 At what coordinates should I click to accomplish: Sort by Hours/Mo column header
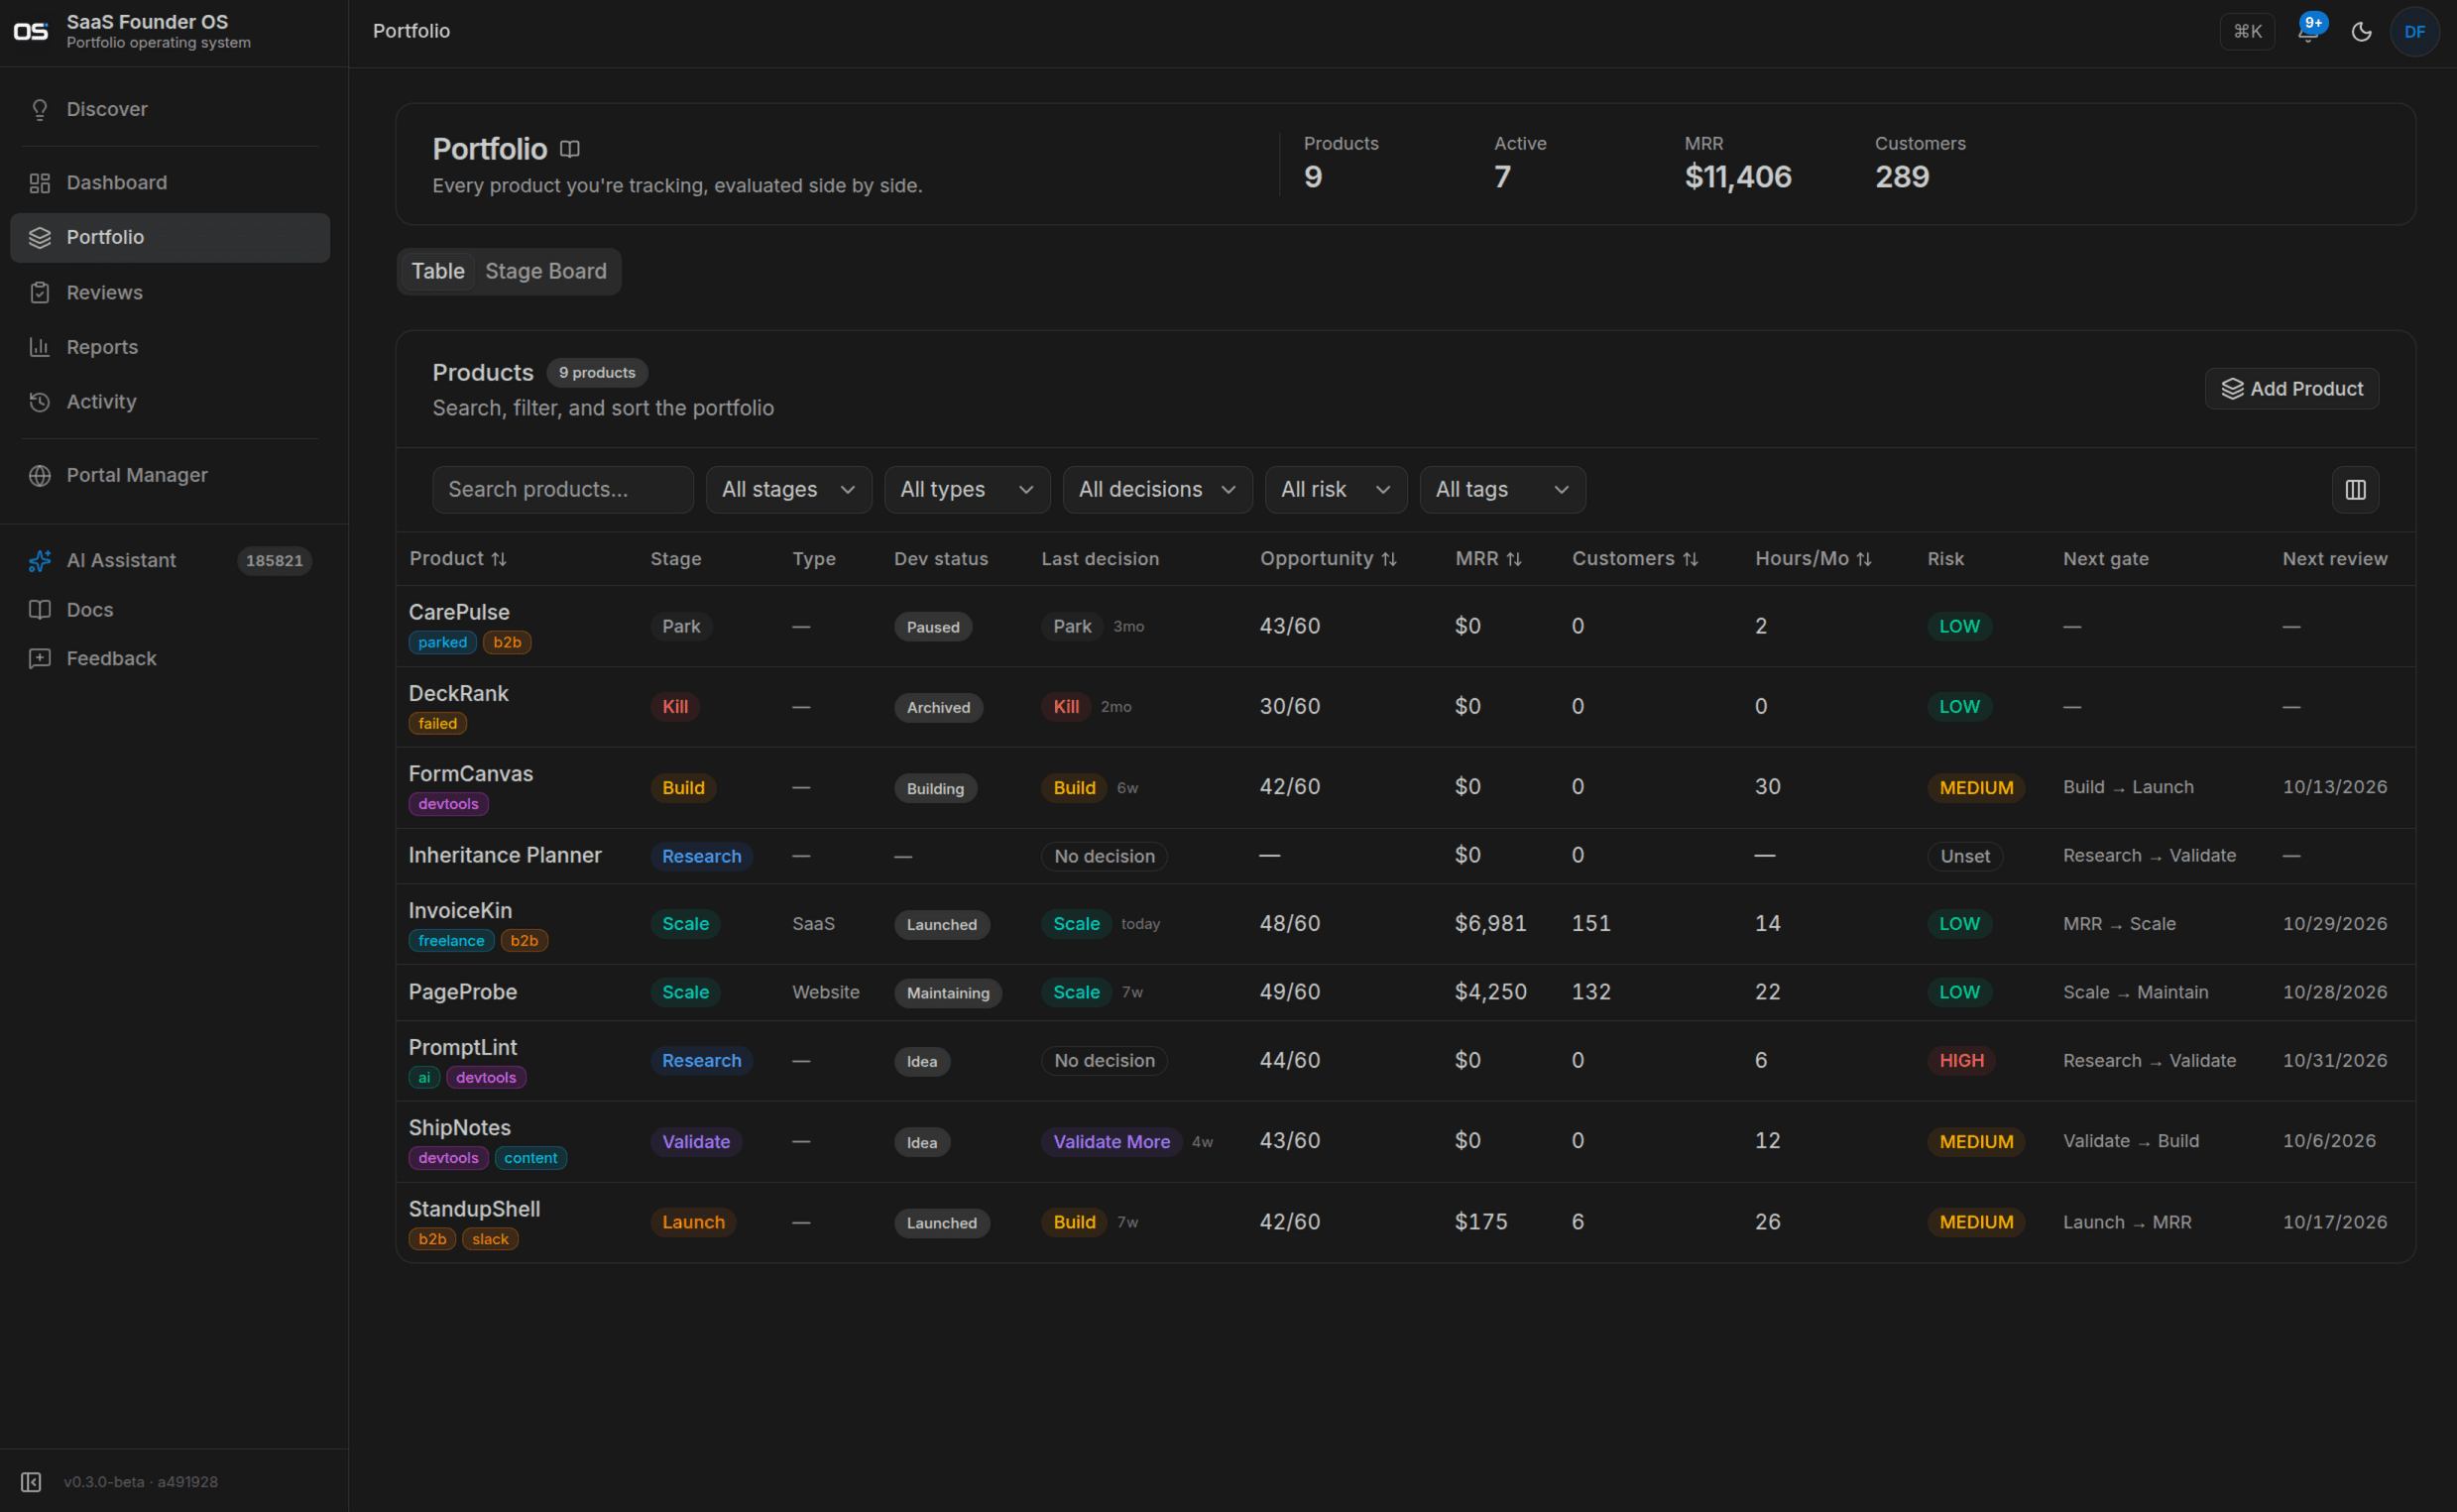(1813, 559)
